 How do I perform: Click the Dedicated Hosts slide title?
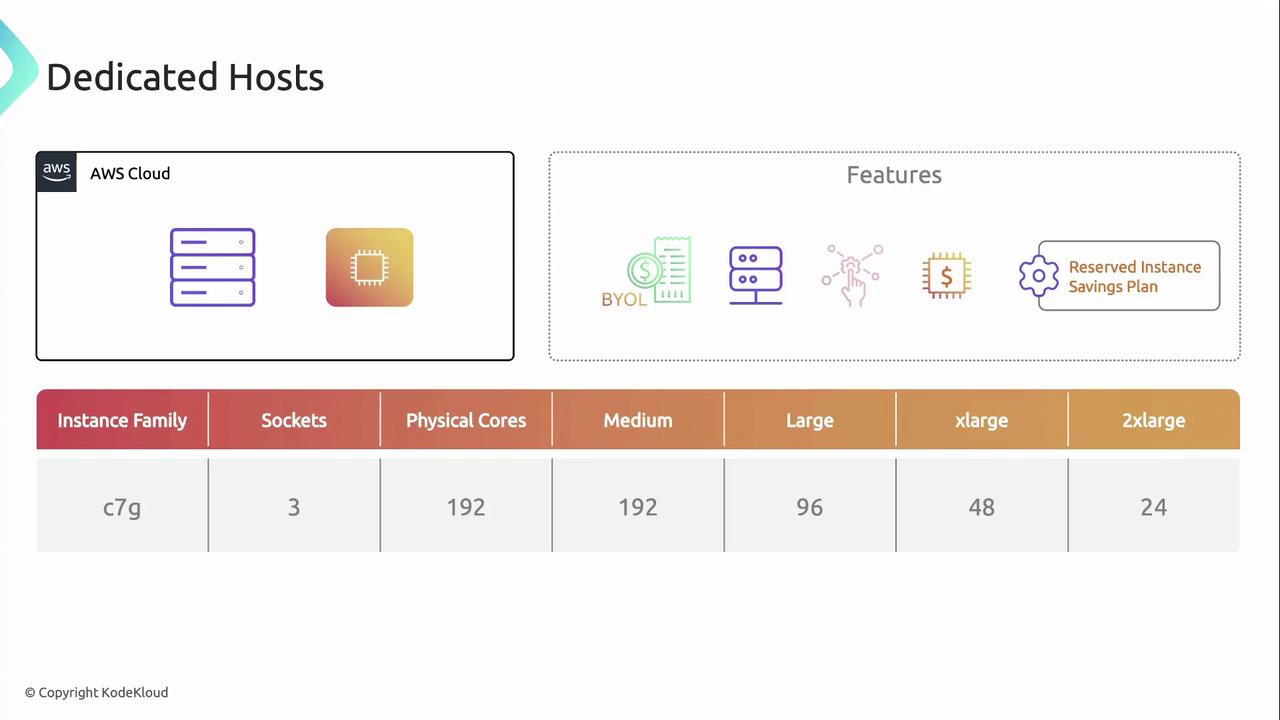point(185,77)
